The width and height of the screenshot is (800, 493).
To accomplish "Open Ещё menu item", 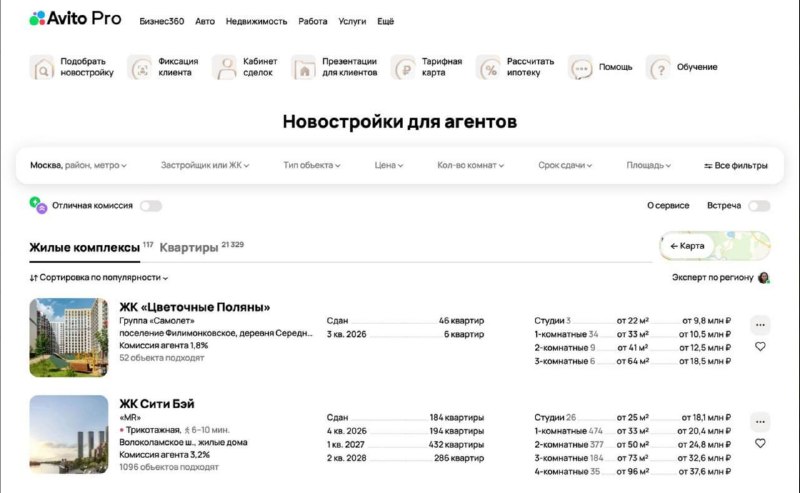I will pos(386,21).
